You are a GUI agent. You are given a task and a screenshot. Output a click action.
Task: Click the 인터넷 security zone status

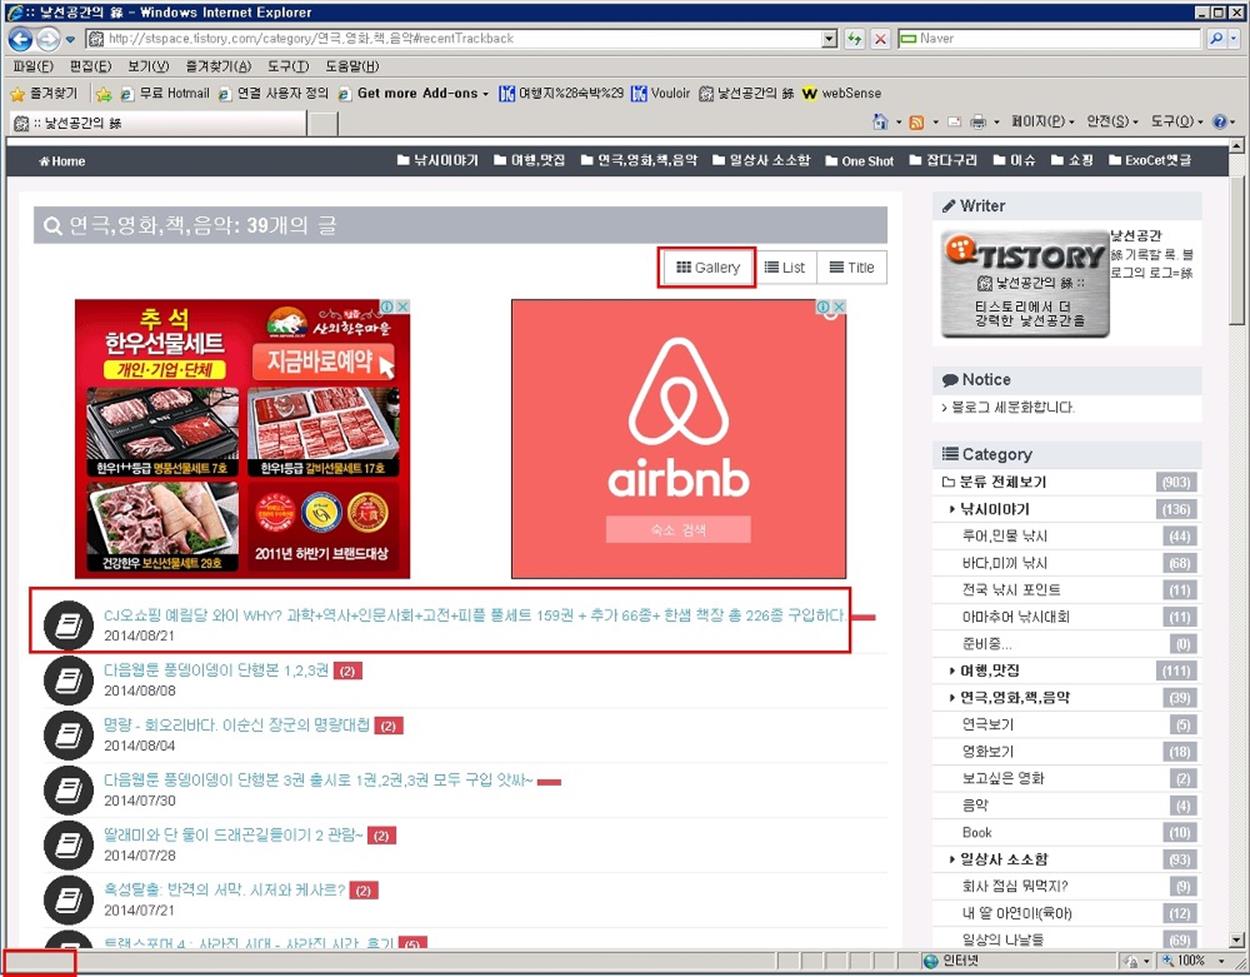pos(951,960)
